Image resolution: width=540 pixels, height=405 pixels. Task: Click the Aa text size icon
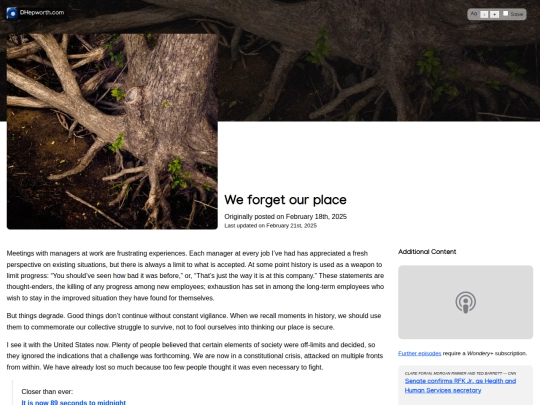coord(474,14)
